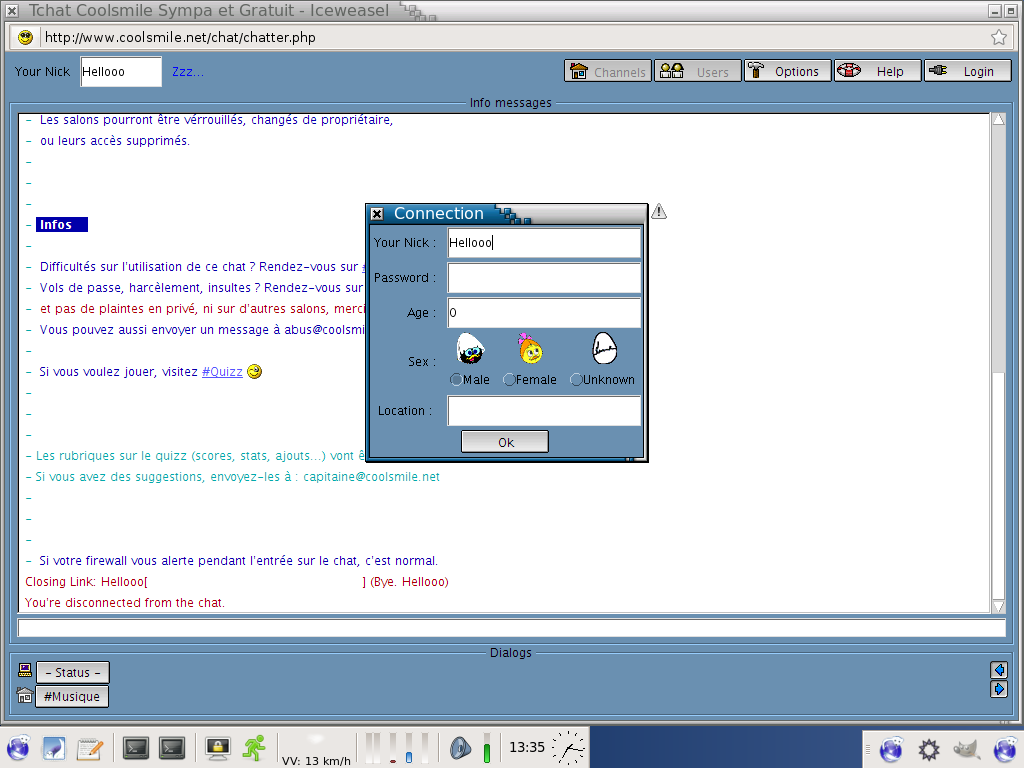This screenshot has height=768, width=1024.
Task: Maximize the Iceweasel window
Action: (x=1011, y=11)
